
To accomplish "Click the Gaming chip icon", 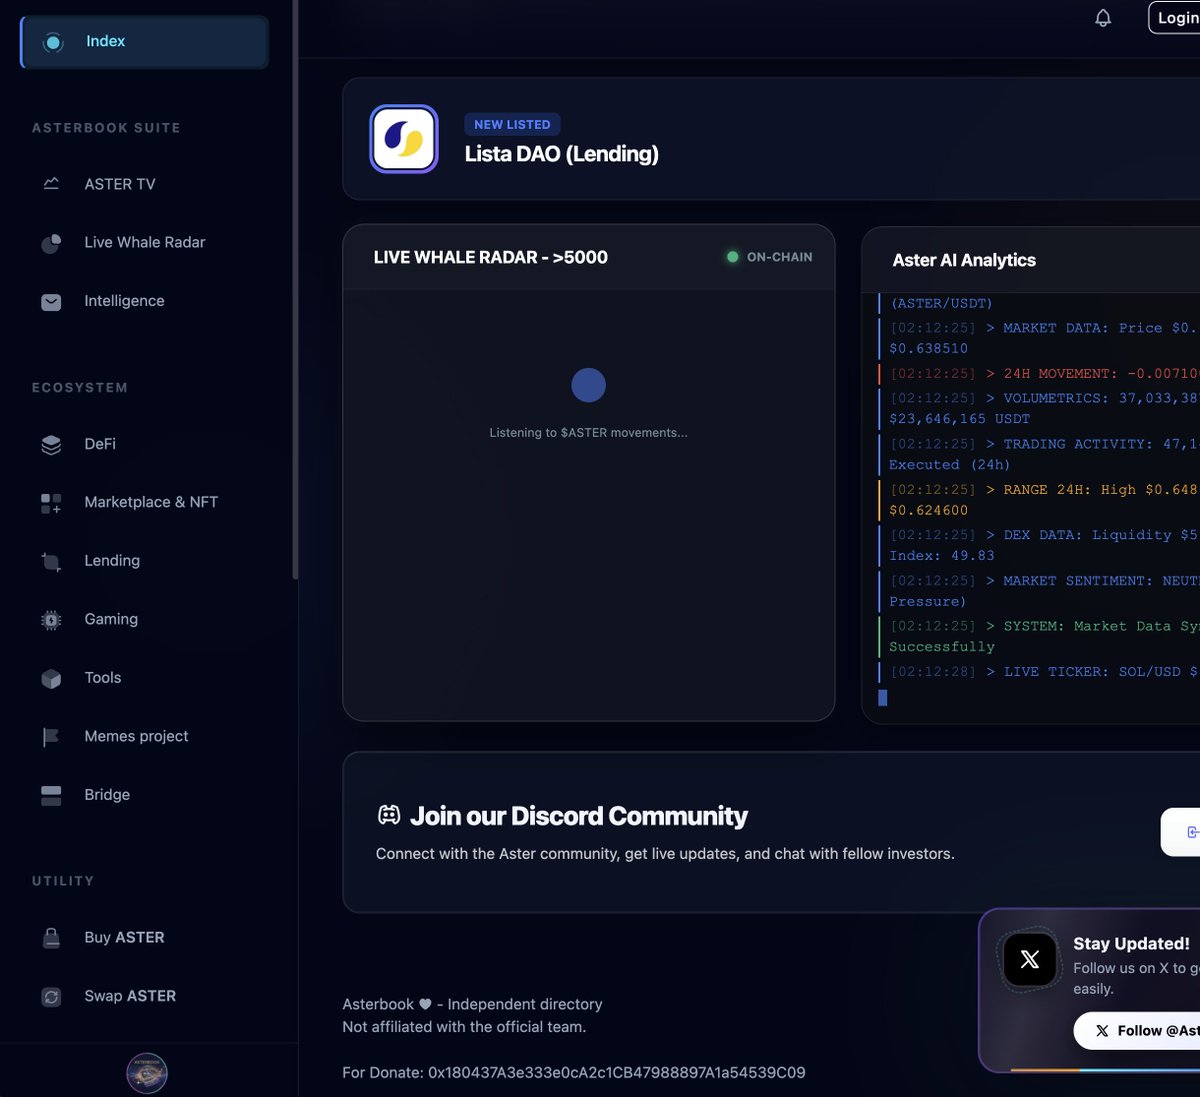I will tap(51, 620).
